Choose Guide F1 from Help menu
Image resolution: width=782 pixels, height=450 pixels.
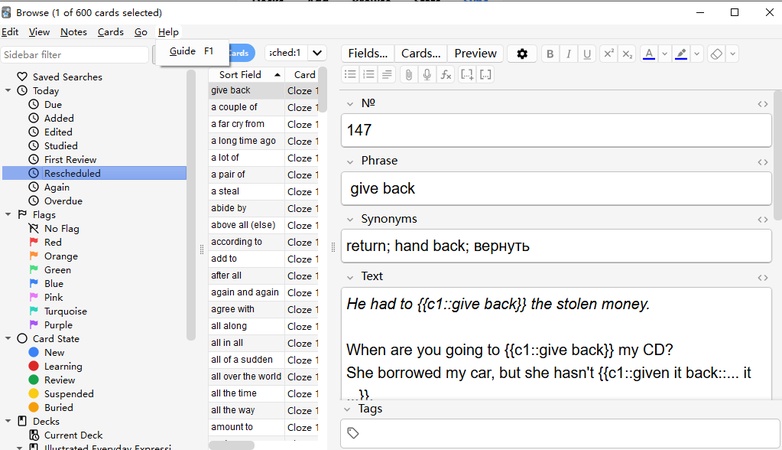pos(192,51)
